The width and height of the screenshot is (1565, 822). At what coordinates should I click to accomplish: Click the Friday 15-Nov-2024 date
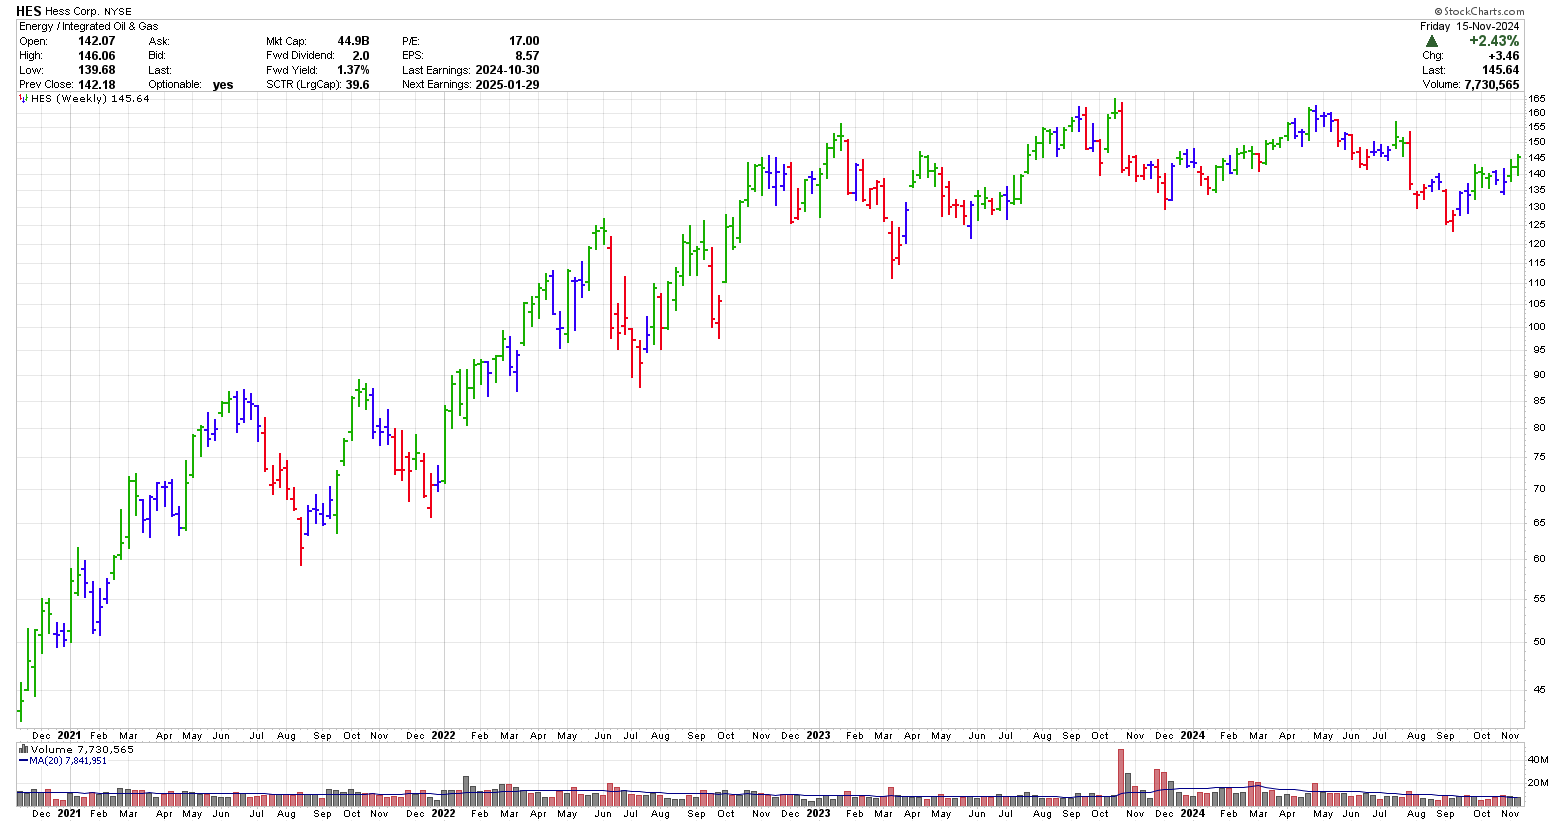click(x=1469, y=26)
